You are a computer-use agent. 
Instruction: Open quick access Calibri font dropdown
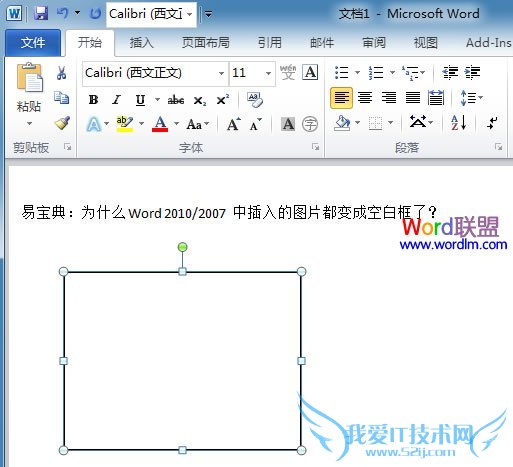coord(189,14)
